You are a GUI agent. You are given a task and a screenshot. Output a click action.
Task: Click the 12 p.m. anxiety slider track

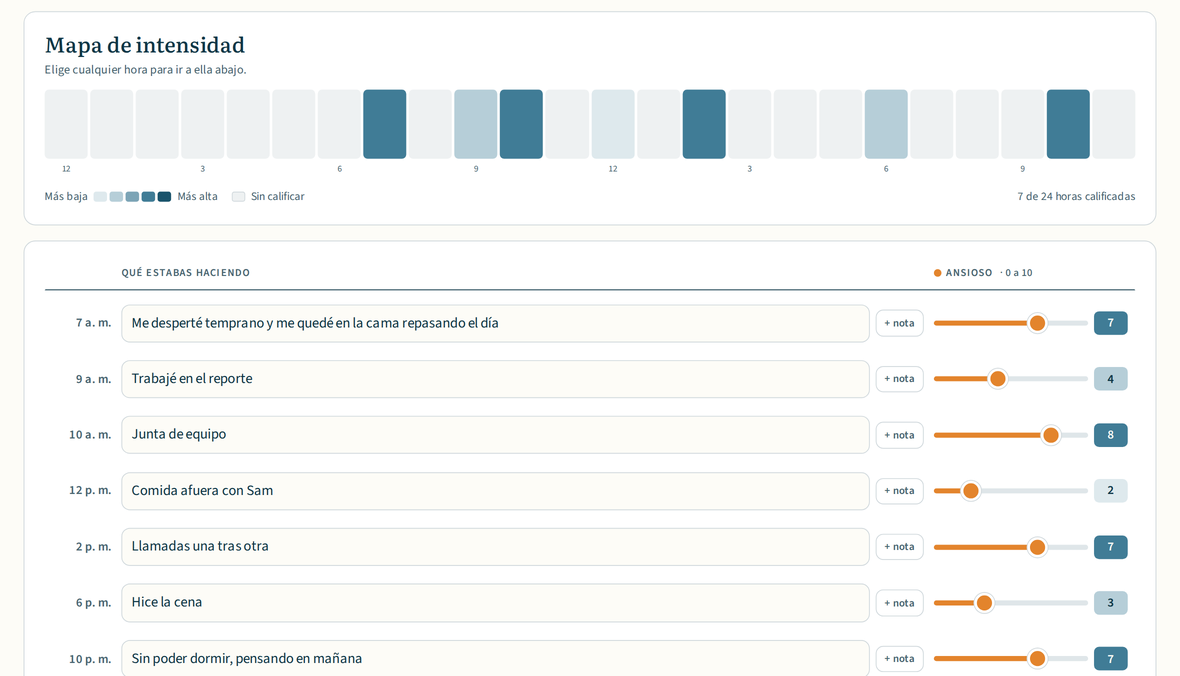click(x=1011, y=491)
